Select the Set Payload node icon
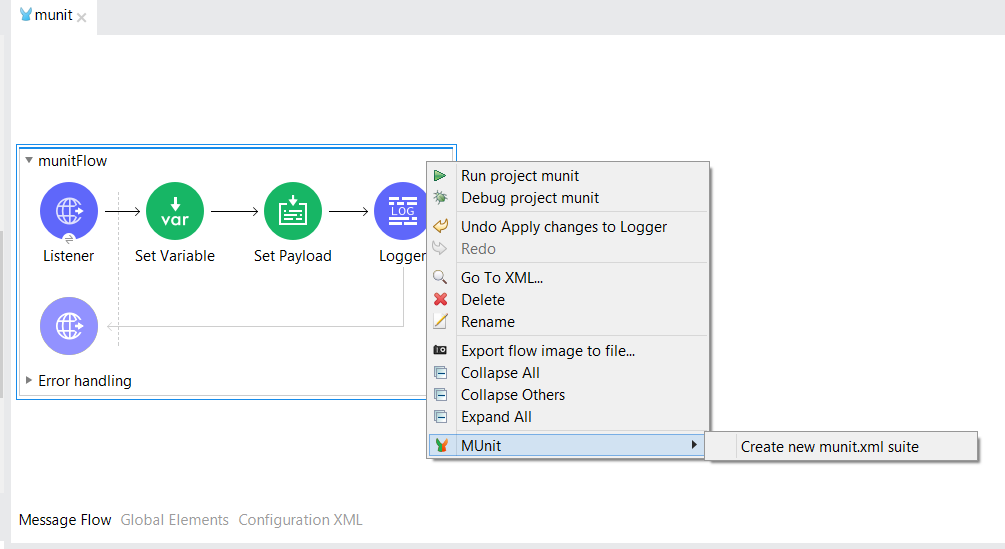The width and height of the screenshot is (1005, 549). point(293,211)
